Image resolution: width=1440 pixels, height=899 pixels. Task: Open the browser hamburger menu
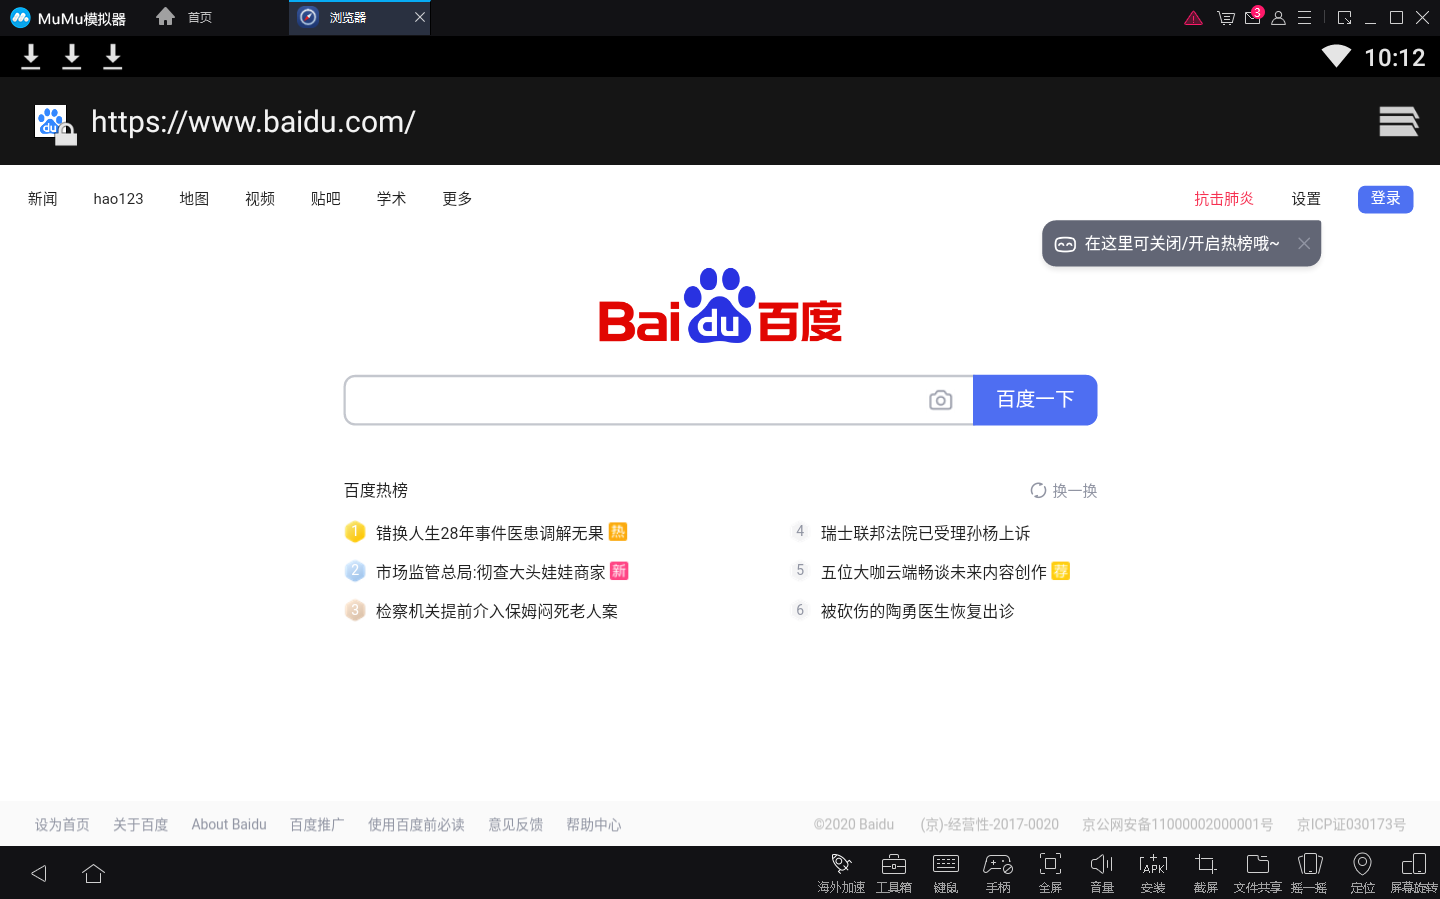click(1398, 121)
